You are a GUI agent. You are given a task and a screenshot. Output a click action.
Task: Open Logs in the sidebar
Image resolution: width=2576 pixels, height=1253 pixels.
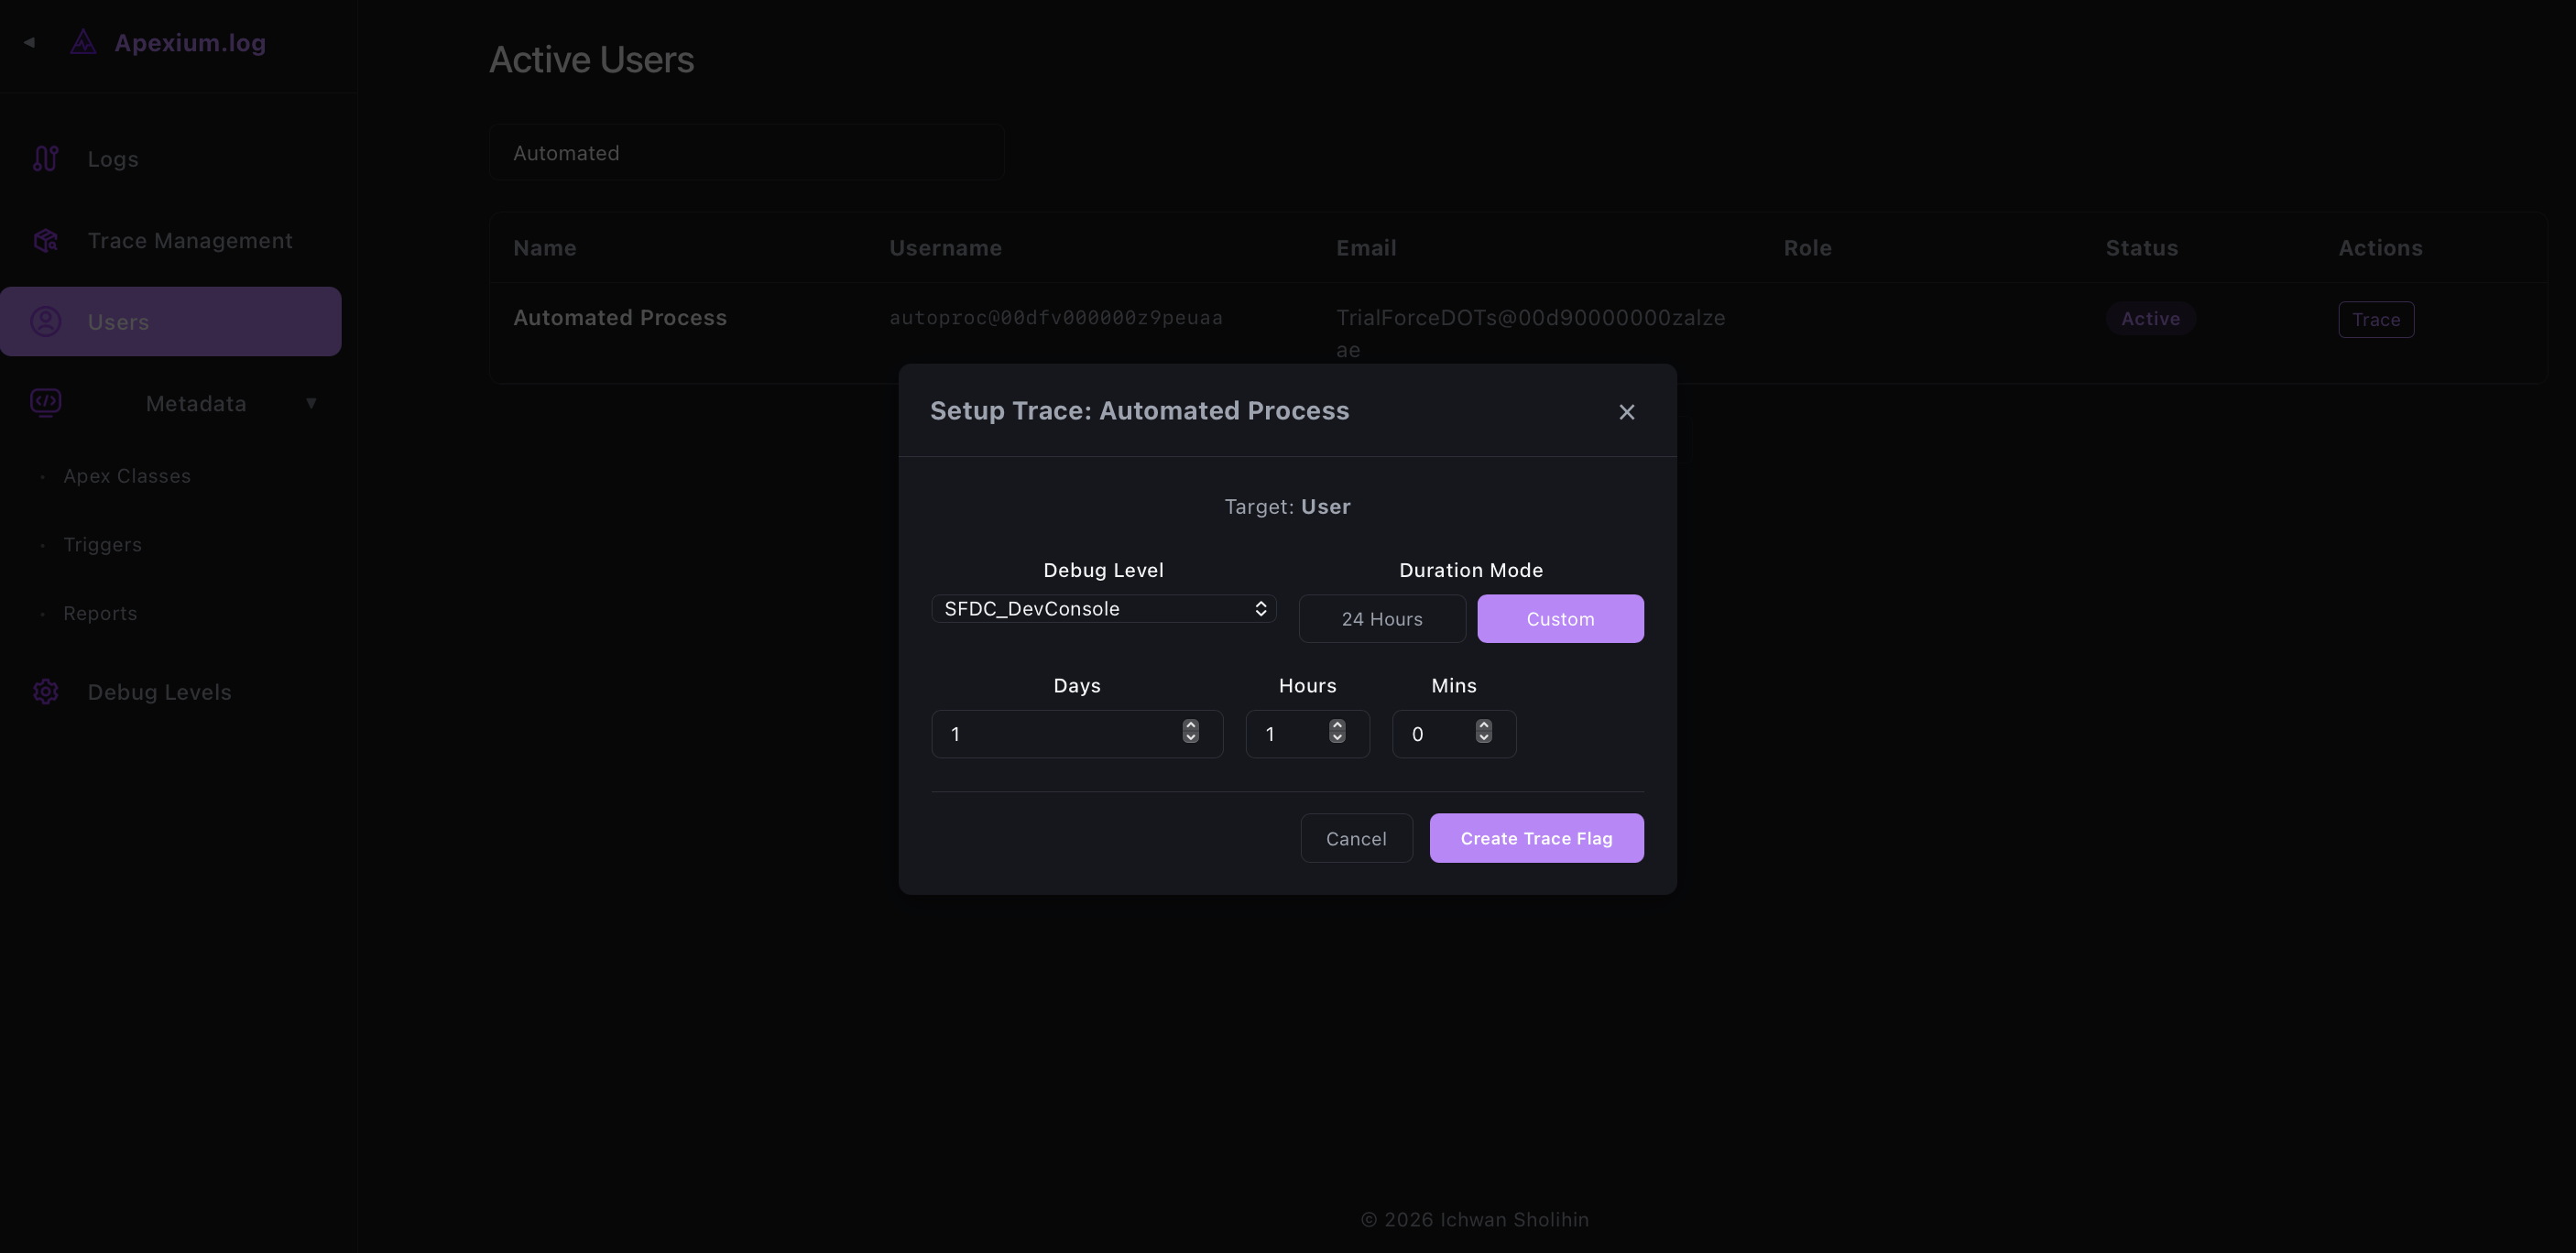point(171,158)
